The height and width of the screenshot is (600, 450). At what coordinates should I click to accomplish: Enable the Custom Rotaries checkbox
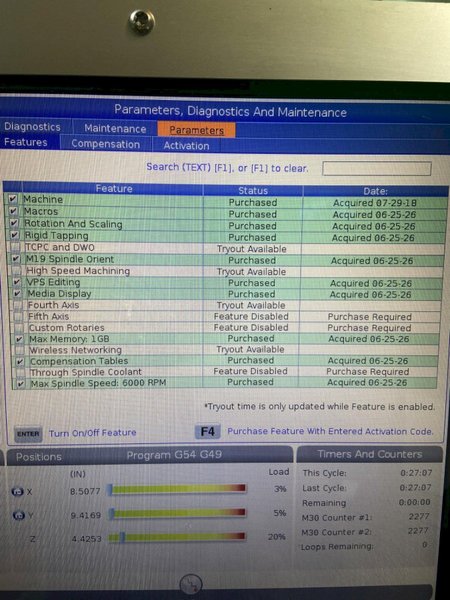point(19,328)
